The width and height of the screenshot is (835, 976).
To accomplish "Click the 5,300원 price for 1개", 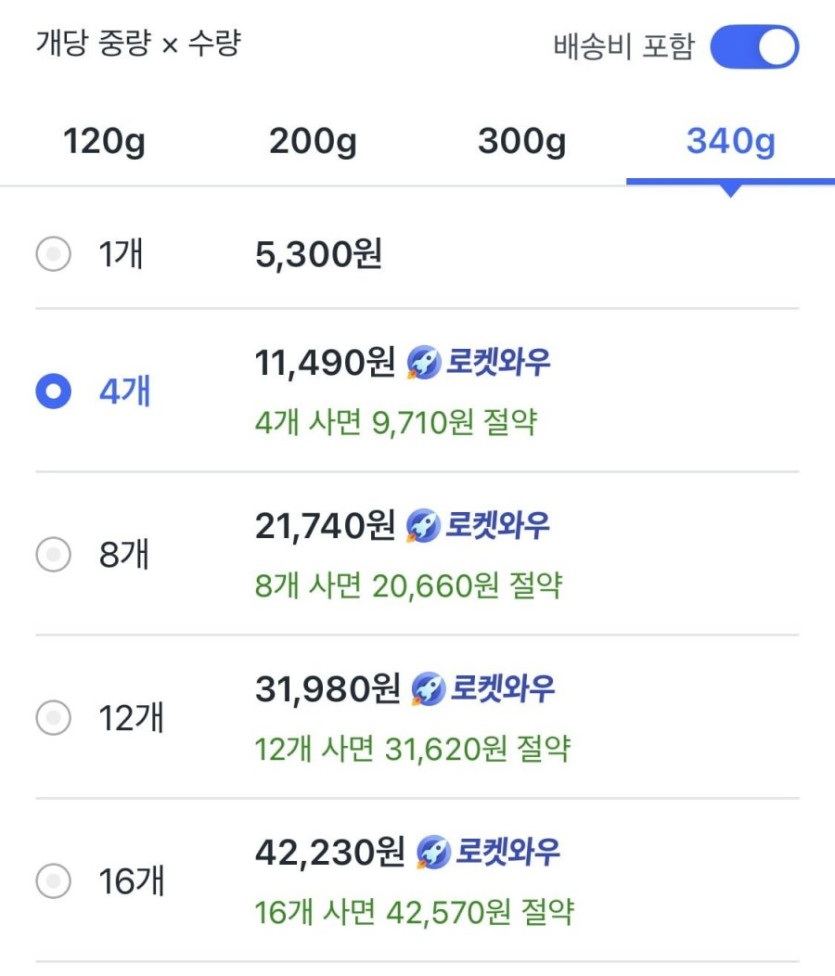I will tap(318, 255).
